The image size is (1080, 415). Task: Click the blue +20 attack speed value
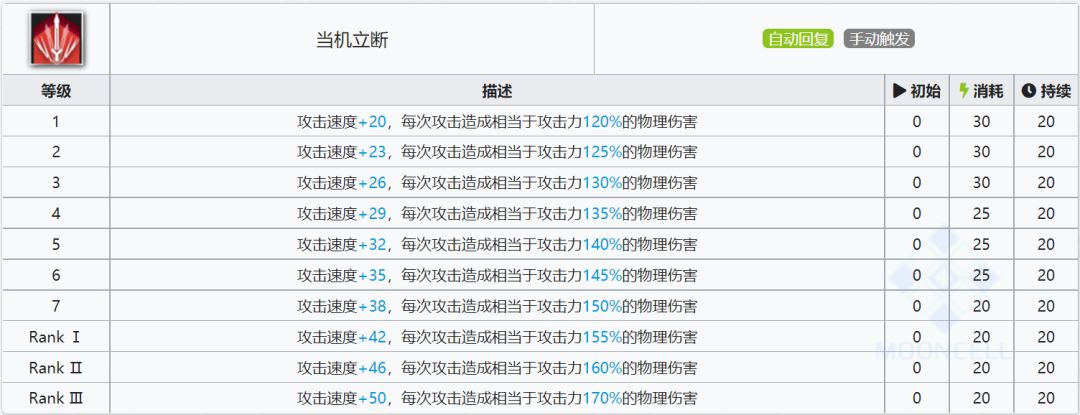point(372,122)
